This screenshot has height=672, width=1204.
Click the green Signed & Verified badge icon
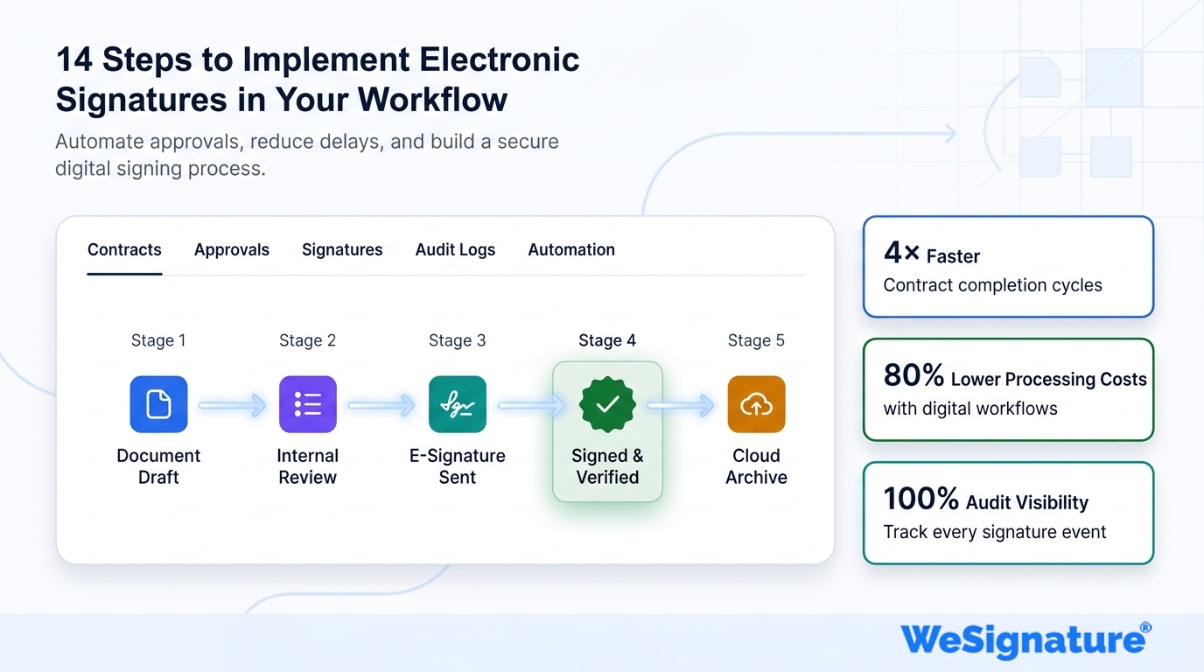point(607,404)
